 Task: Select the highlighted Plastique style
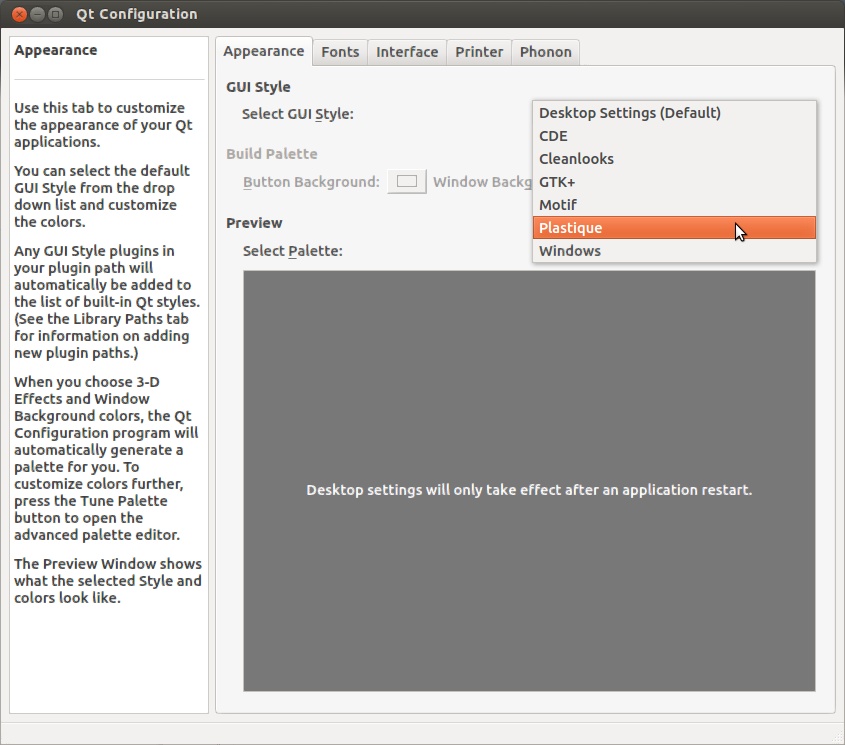click(x=674, y=227)
